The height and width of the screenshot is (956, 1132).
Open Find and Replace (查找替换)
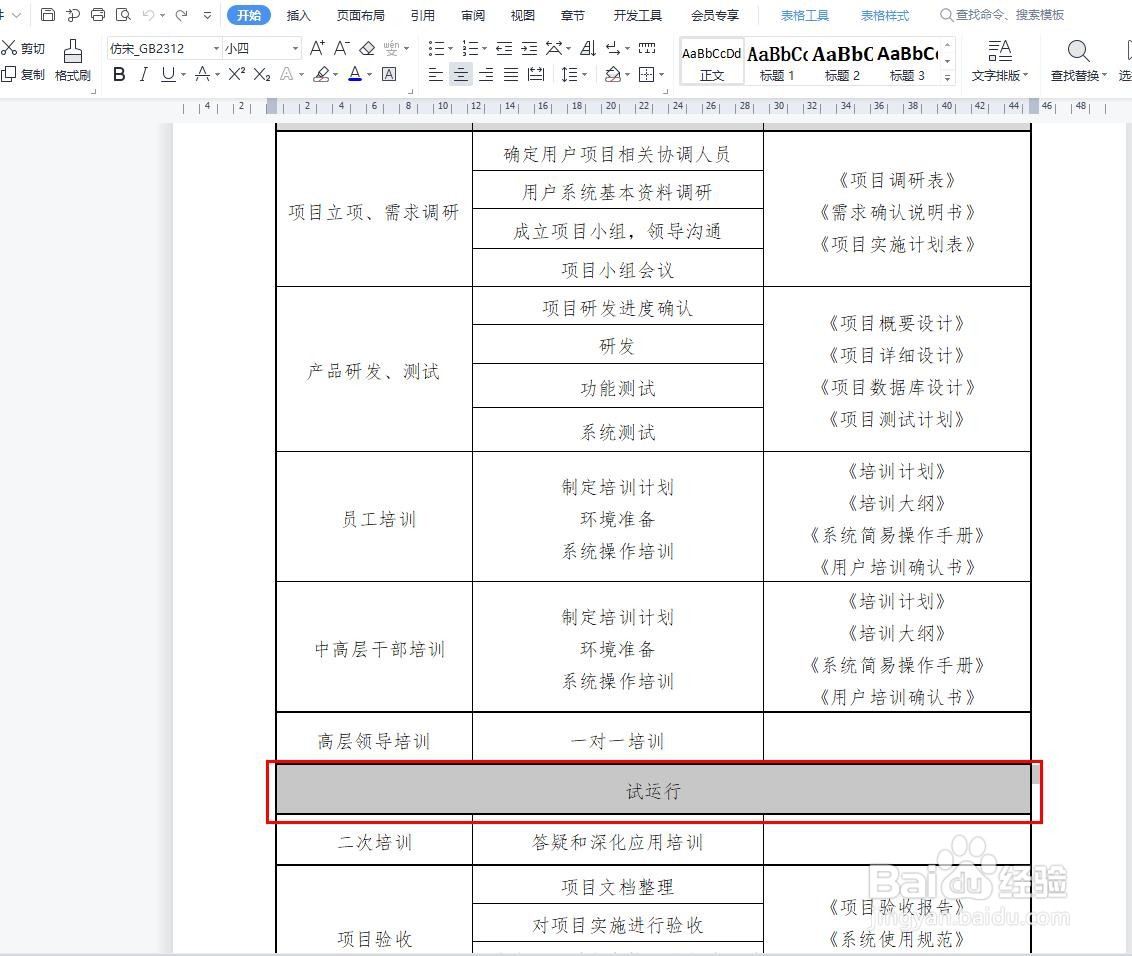coord(1078,62)
